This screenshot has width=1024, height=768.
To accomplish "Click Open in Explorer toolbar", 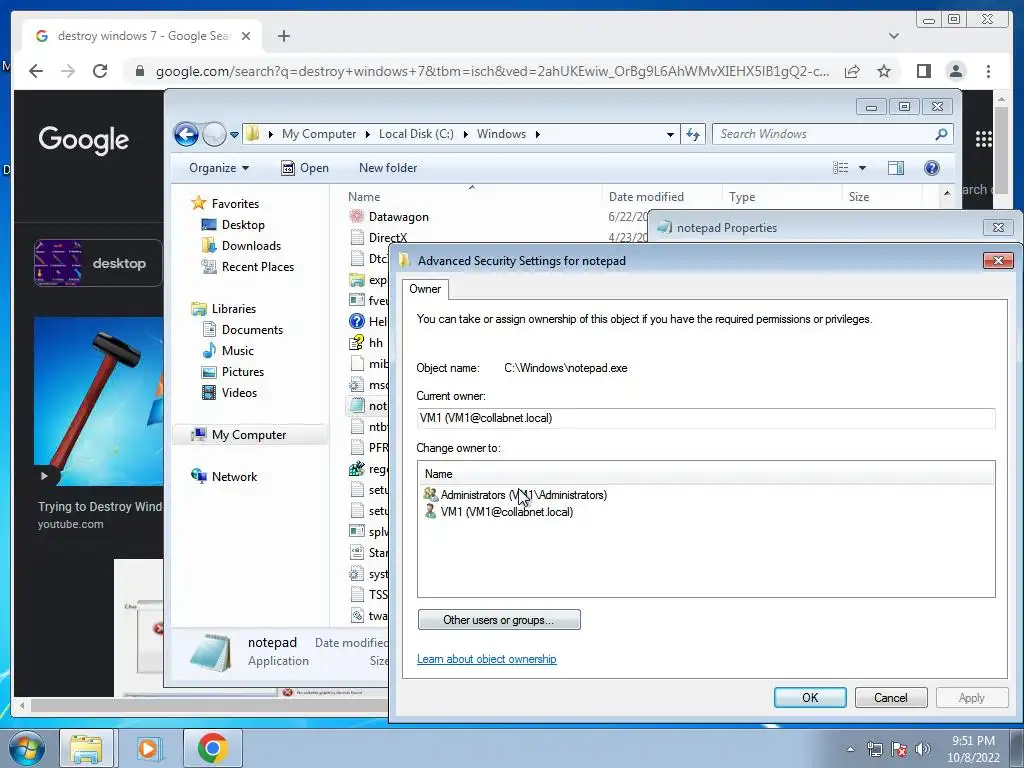I will tap(305, 168).
